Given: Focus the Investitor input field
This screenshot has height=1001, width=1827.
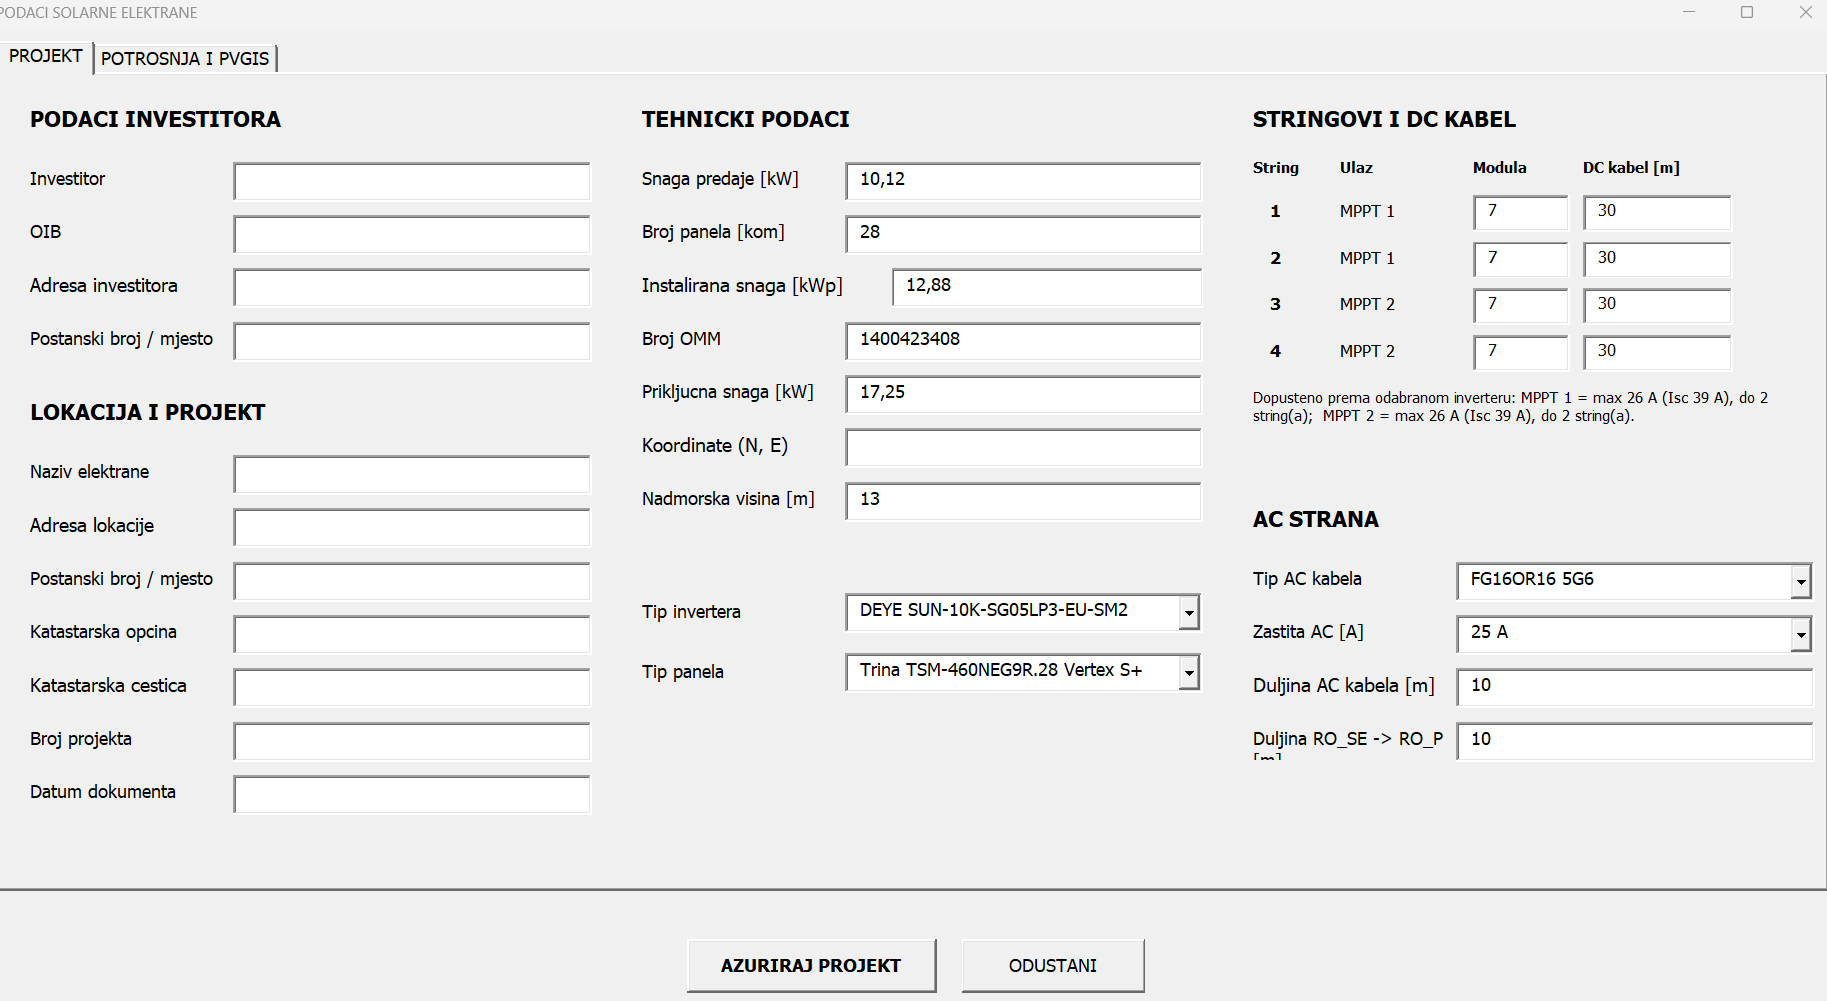Looking at the screenshot, I should coord(412,181).
